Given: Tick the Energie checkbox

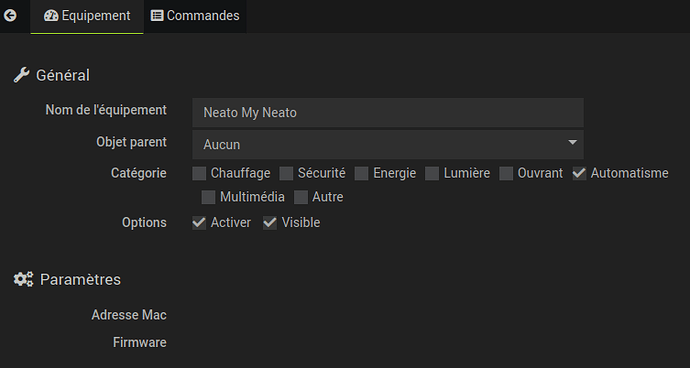Looking at the screenshot, I should point(361,173).
